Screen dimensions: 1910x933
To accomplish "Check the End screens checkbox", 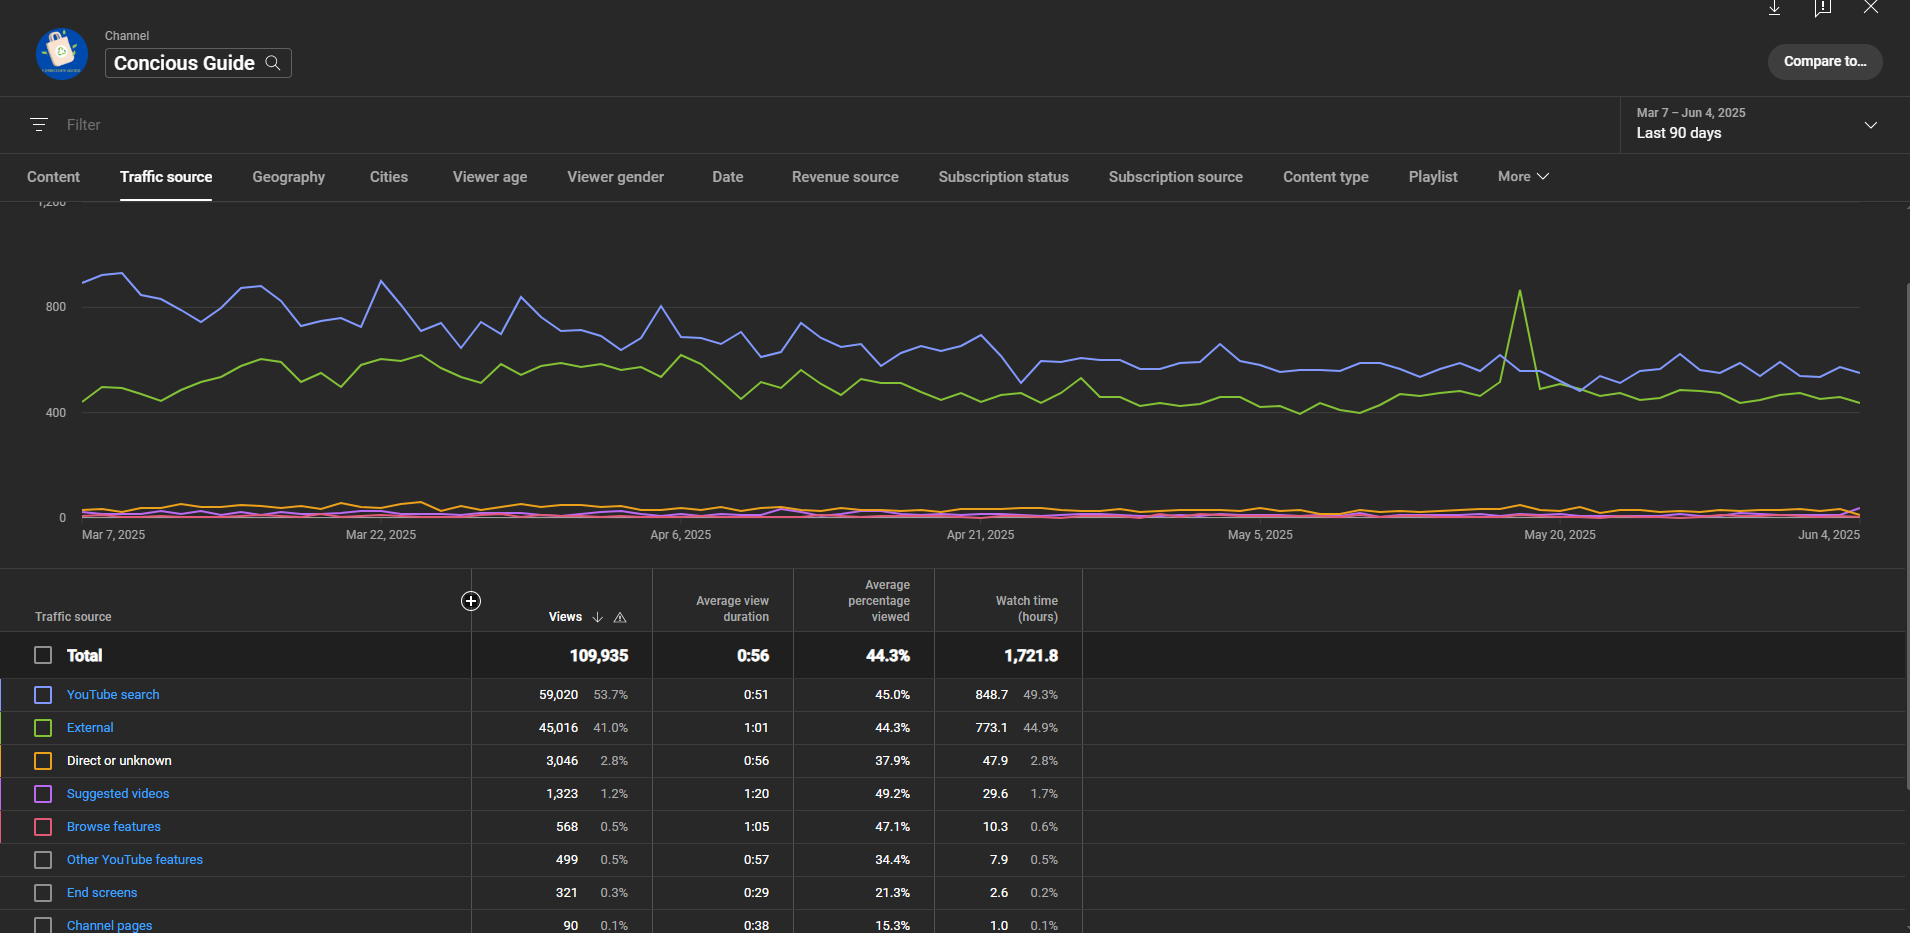I will 43,893.
